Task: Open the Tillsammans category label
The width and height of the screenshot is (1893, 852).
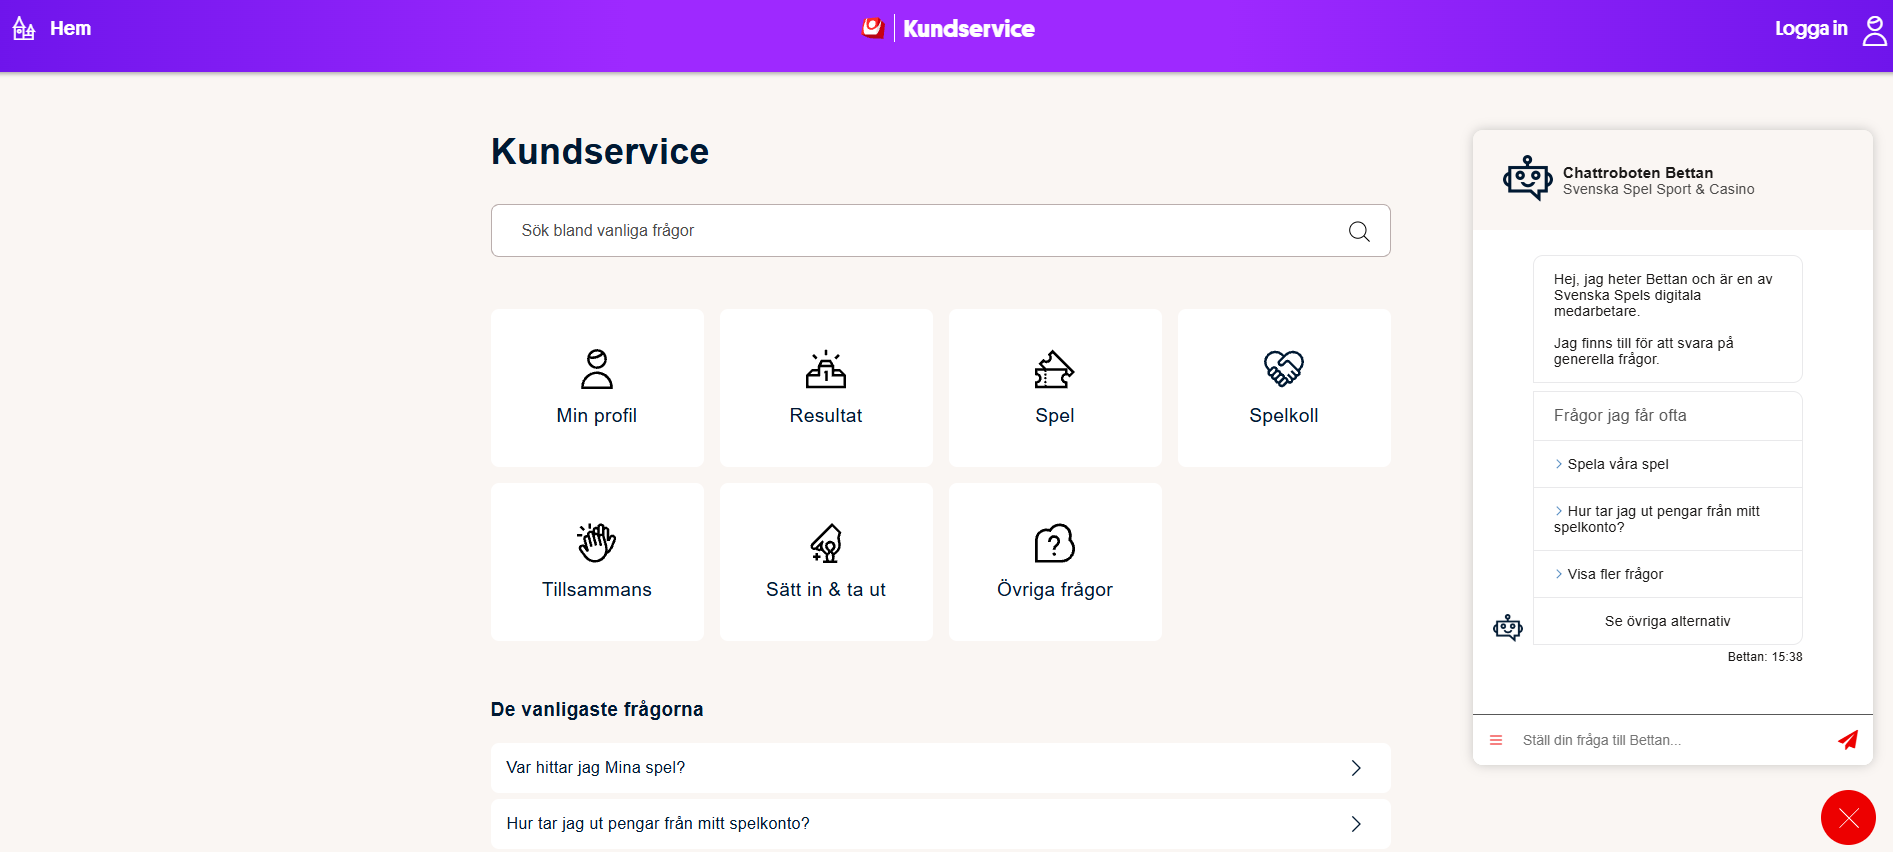Action: coord(597,590)
